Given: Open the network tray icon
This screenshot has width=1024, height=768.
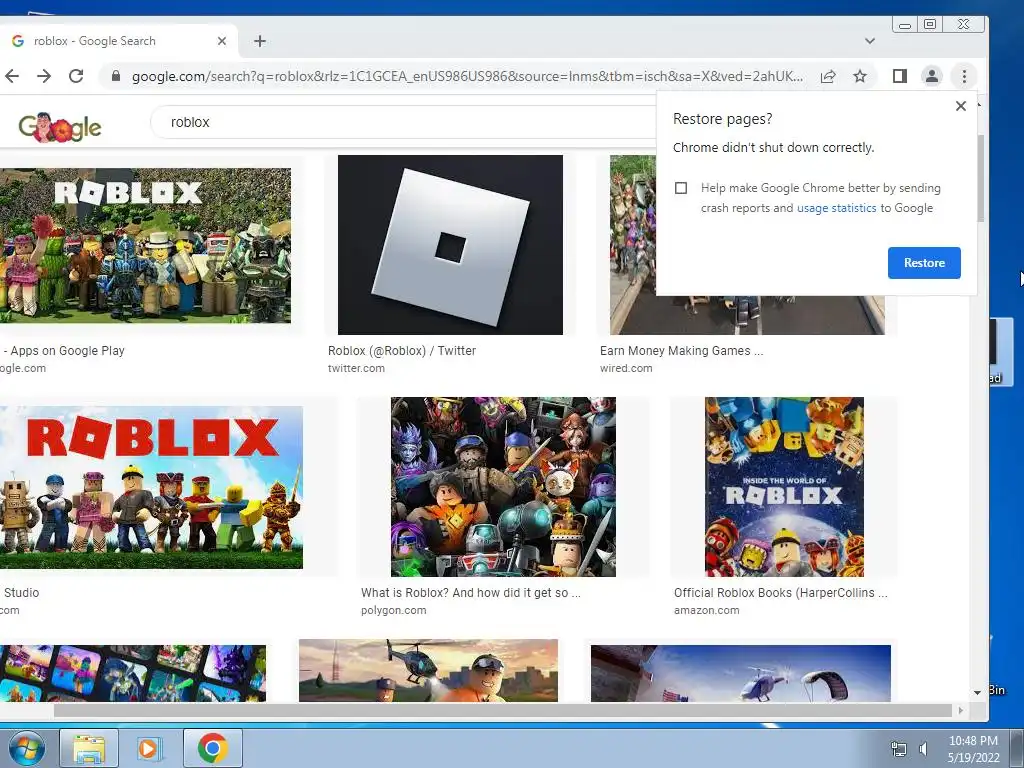Looking at the screenshot, I should point(899,749).
